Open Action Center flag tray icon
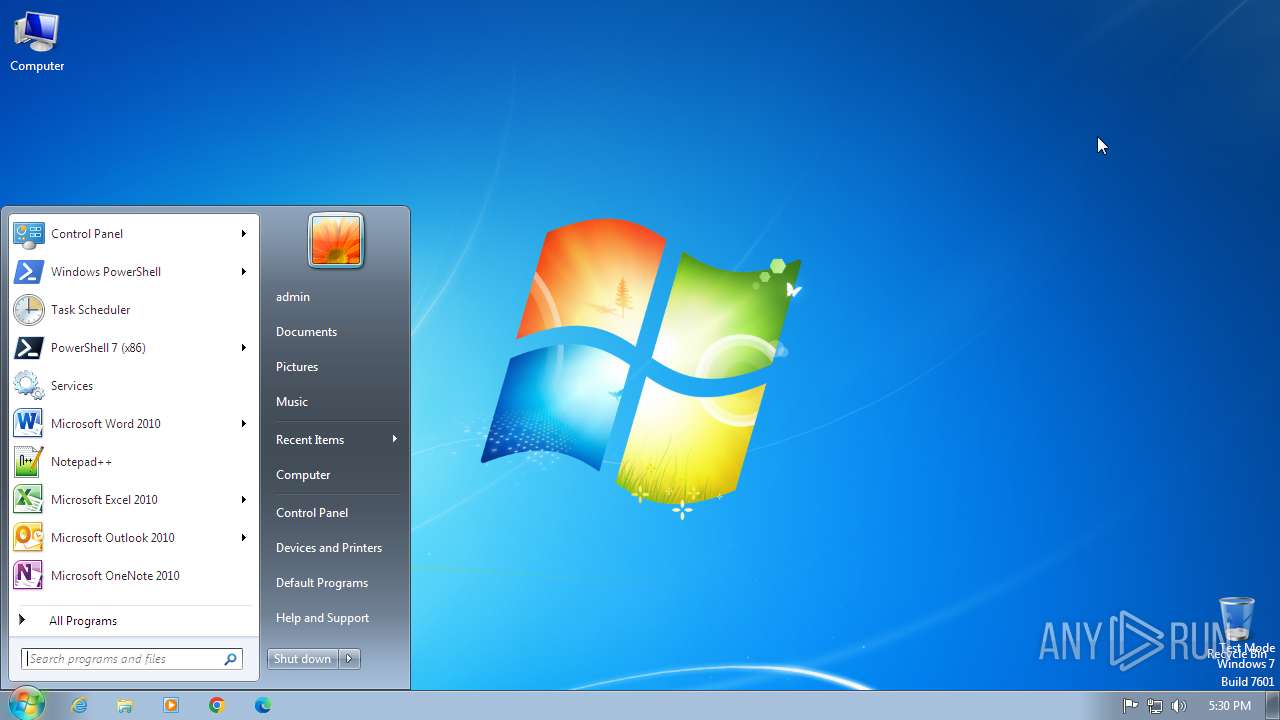Viewport: 1280px width, 720px height. pos(1131,706)
